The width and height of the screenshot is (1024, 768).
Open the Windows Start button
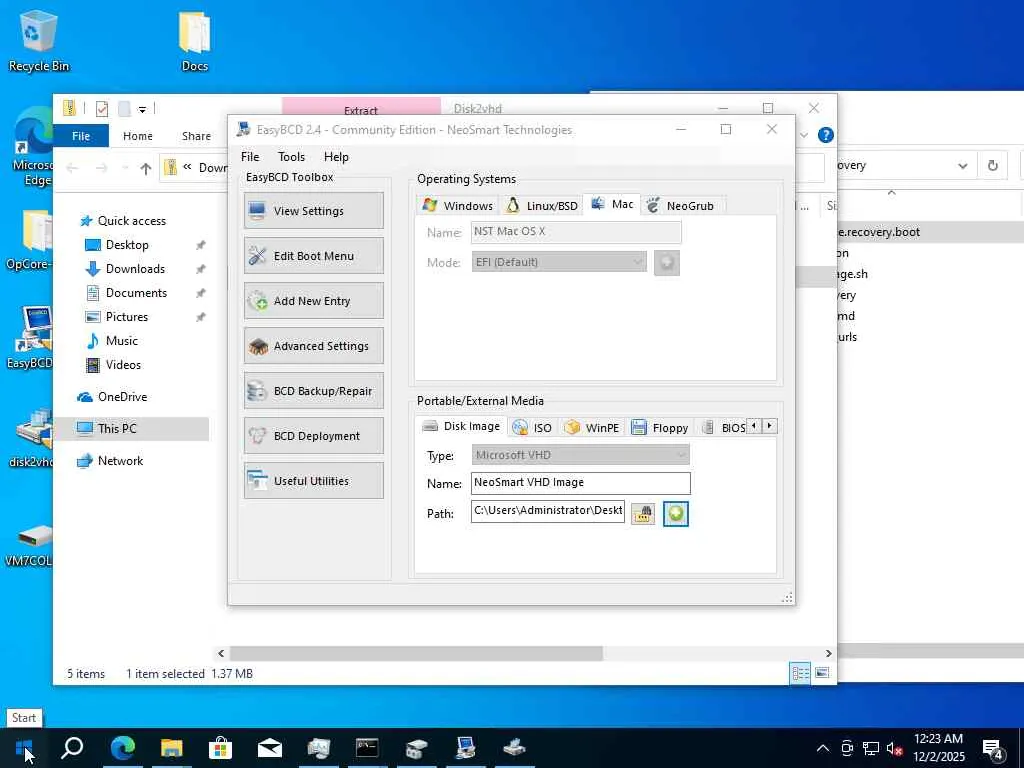click(24, 748)
